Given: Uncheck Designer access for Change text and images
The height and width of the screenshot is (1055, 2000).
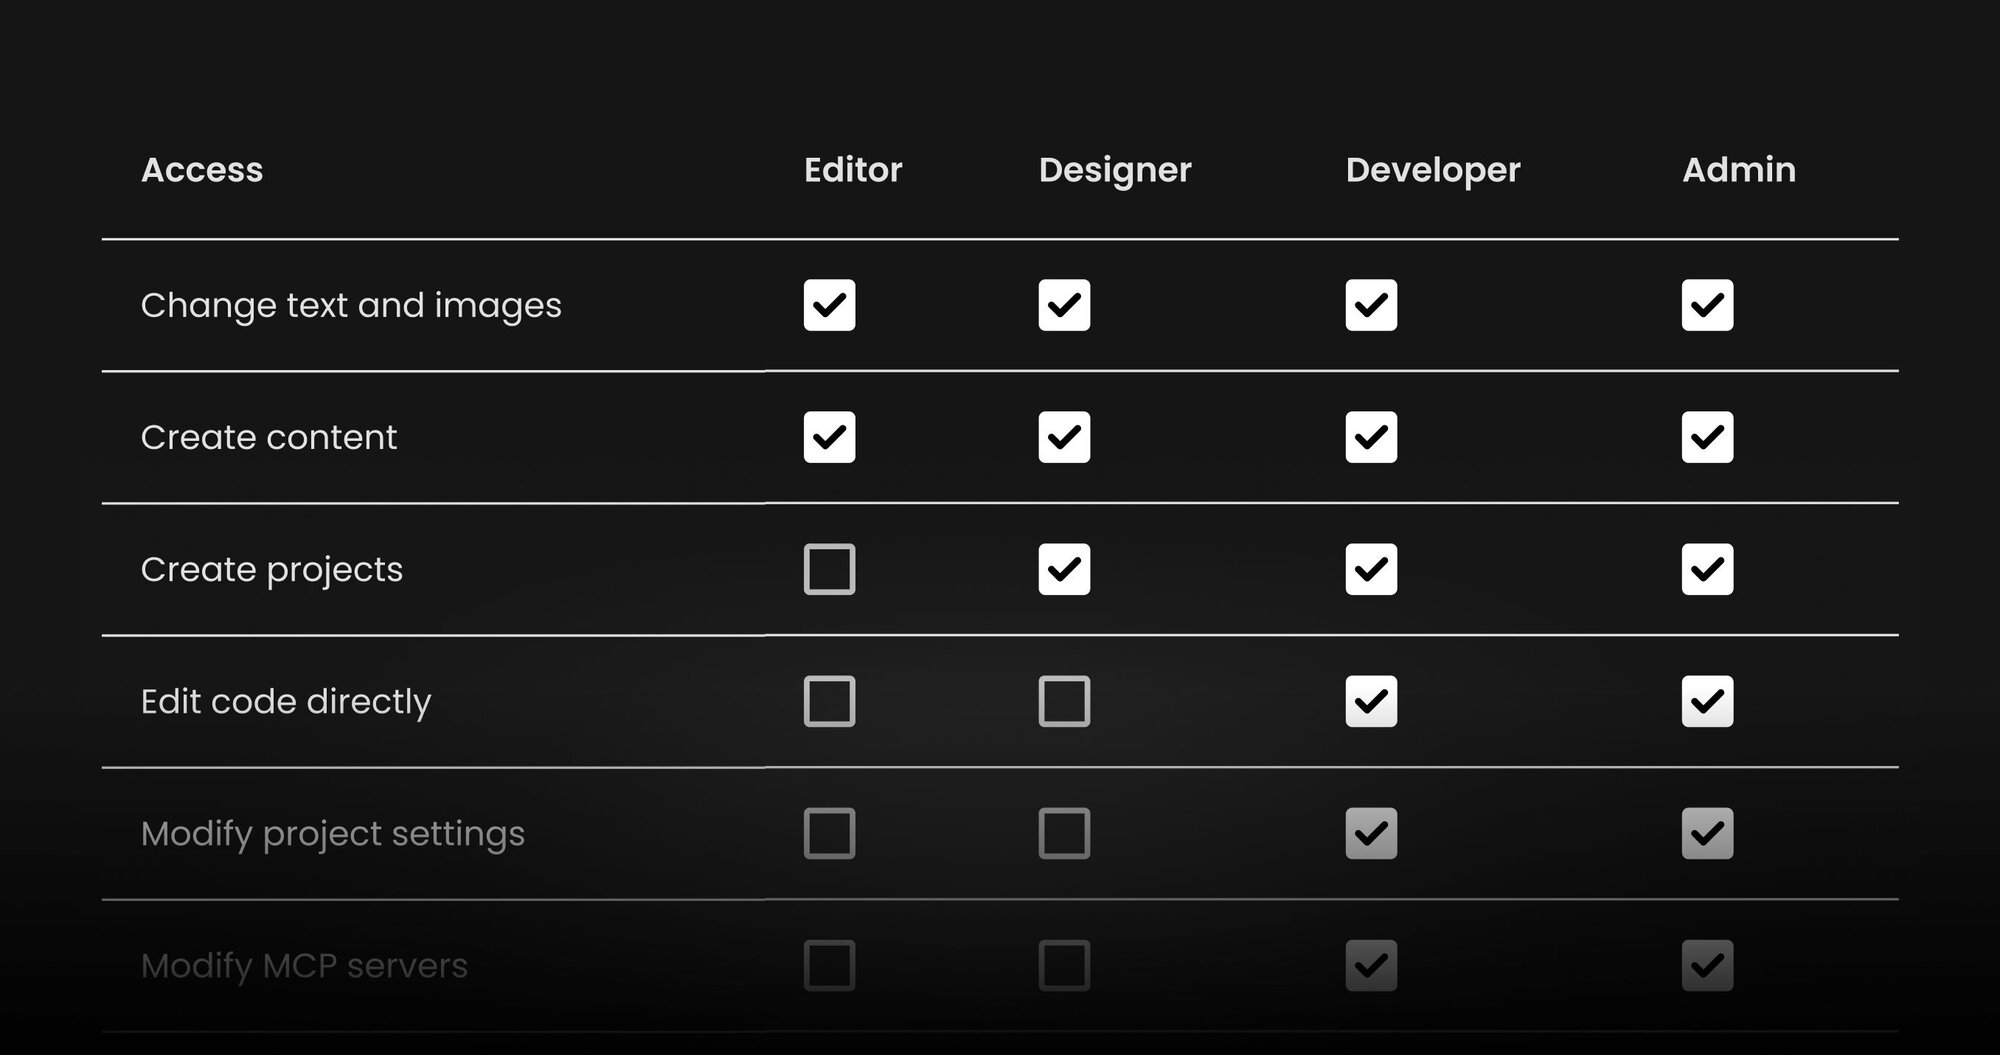Looking at the screenshot, I should pyautogui.click(x=1064, y=305).
